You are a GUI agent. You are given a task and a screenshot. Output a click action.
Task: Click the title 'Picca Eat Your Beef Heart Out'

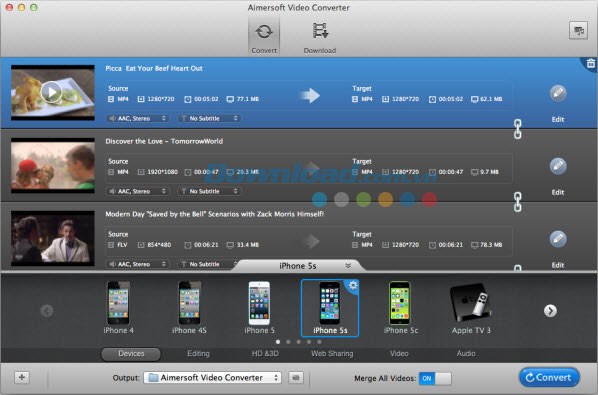(x=154, y=69)
